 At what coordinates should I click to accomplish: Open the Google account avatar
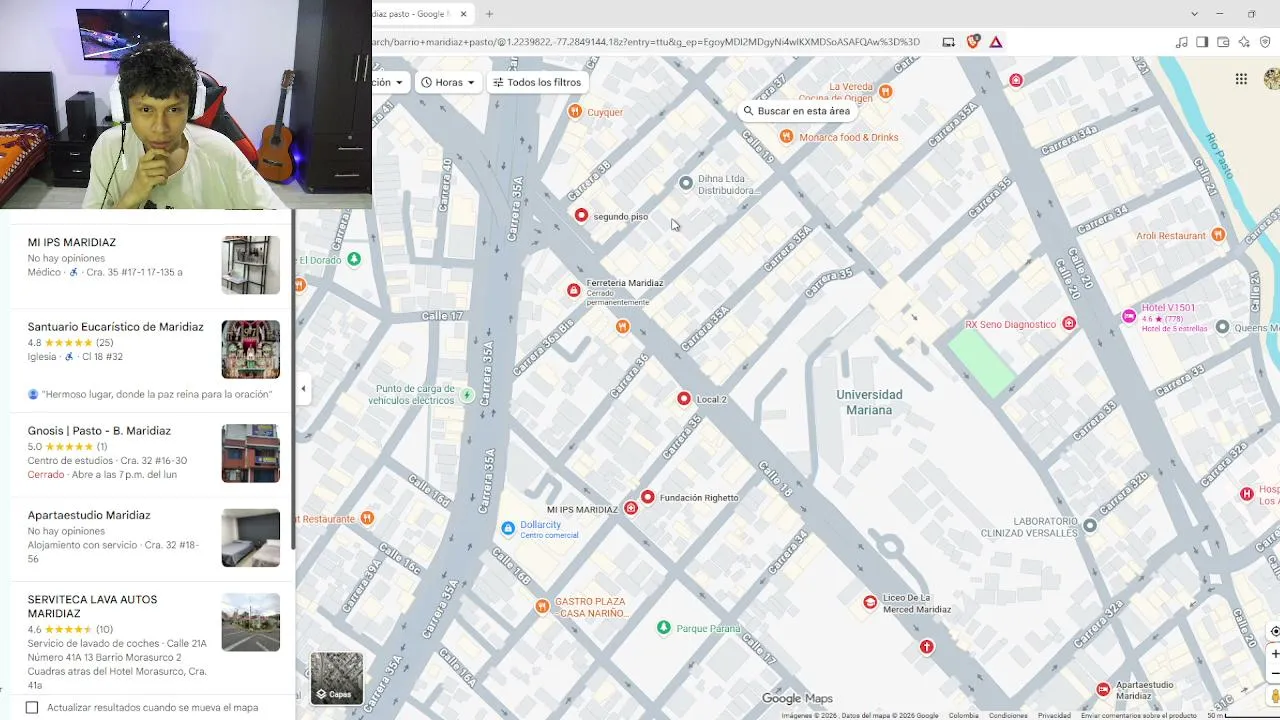pos(1272,79)
